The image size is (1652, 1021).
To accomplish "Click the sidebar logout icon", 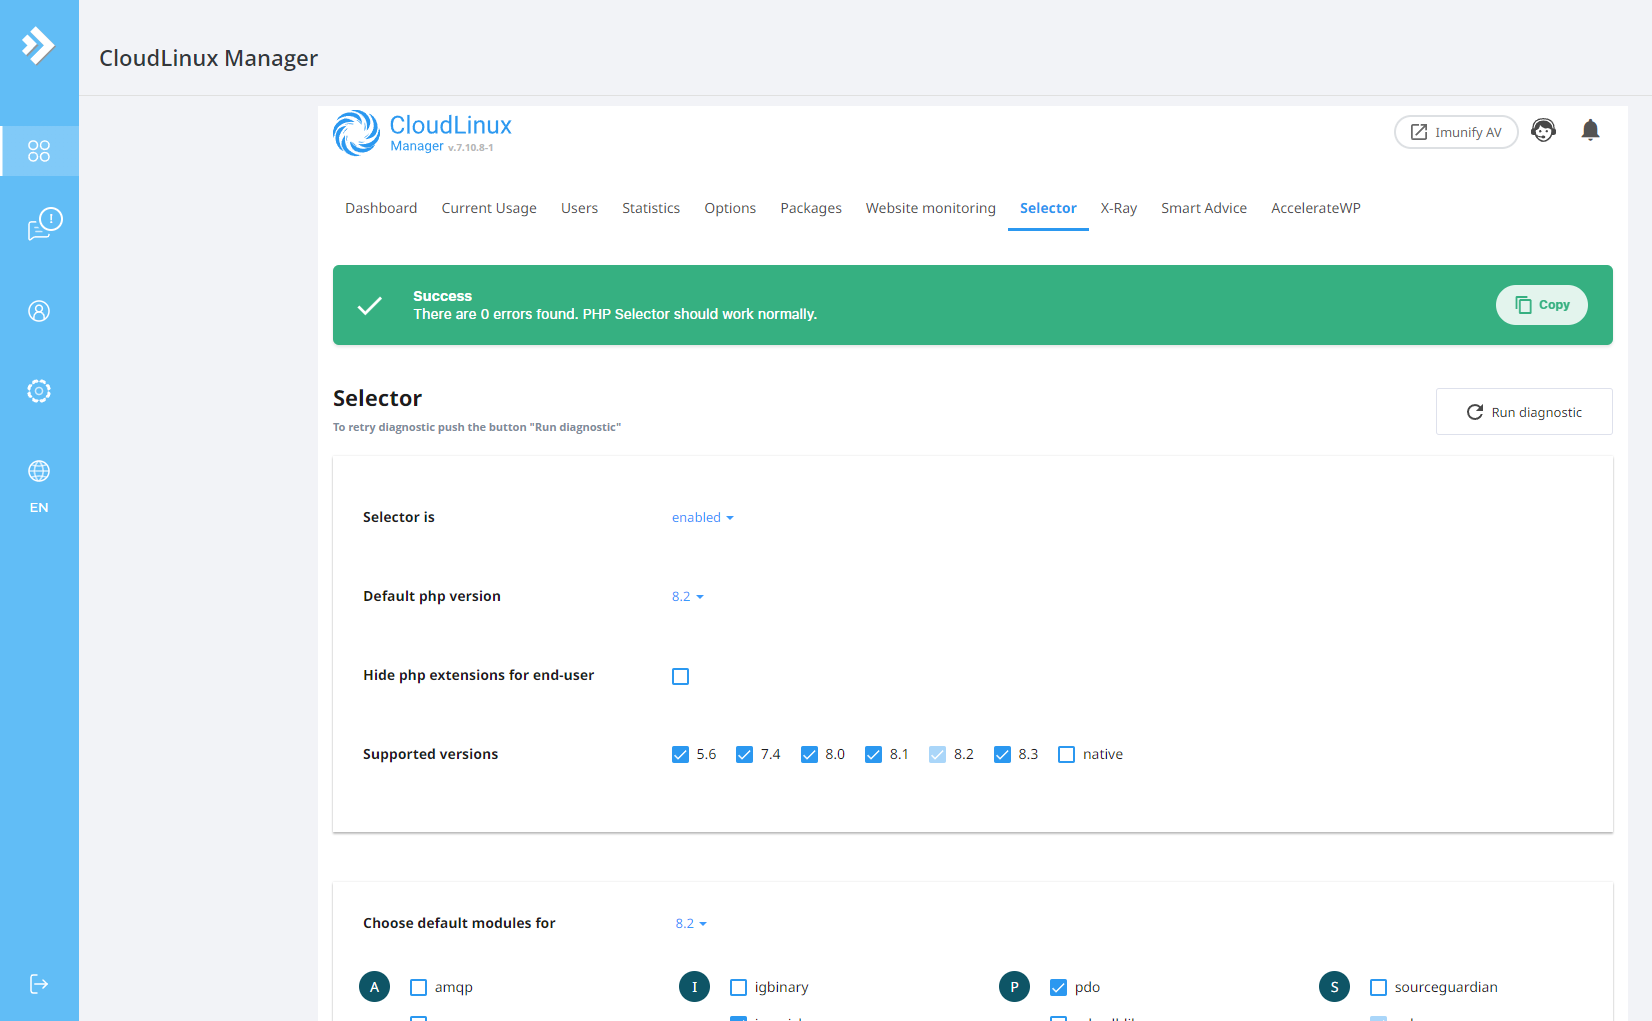I will coord(39,984).
